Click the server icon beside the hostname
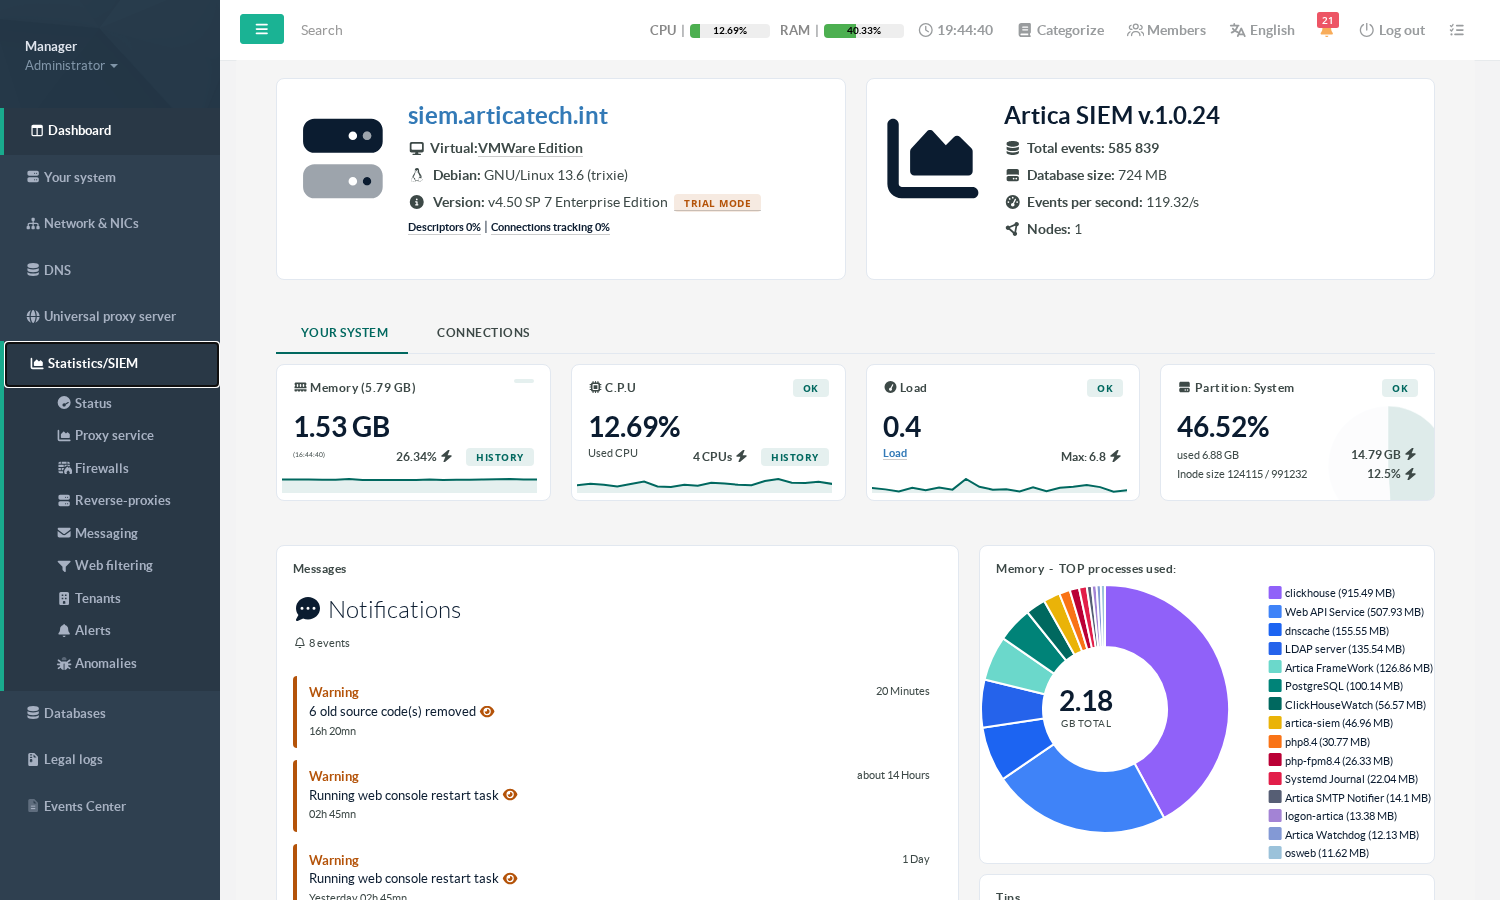Screen dimensions: 1500x900 coord(343,158)
